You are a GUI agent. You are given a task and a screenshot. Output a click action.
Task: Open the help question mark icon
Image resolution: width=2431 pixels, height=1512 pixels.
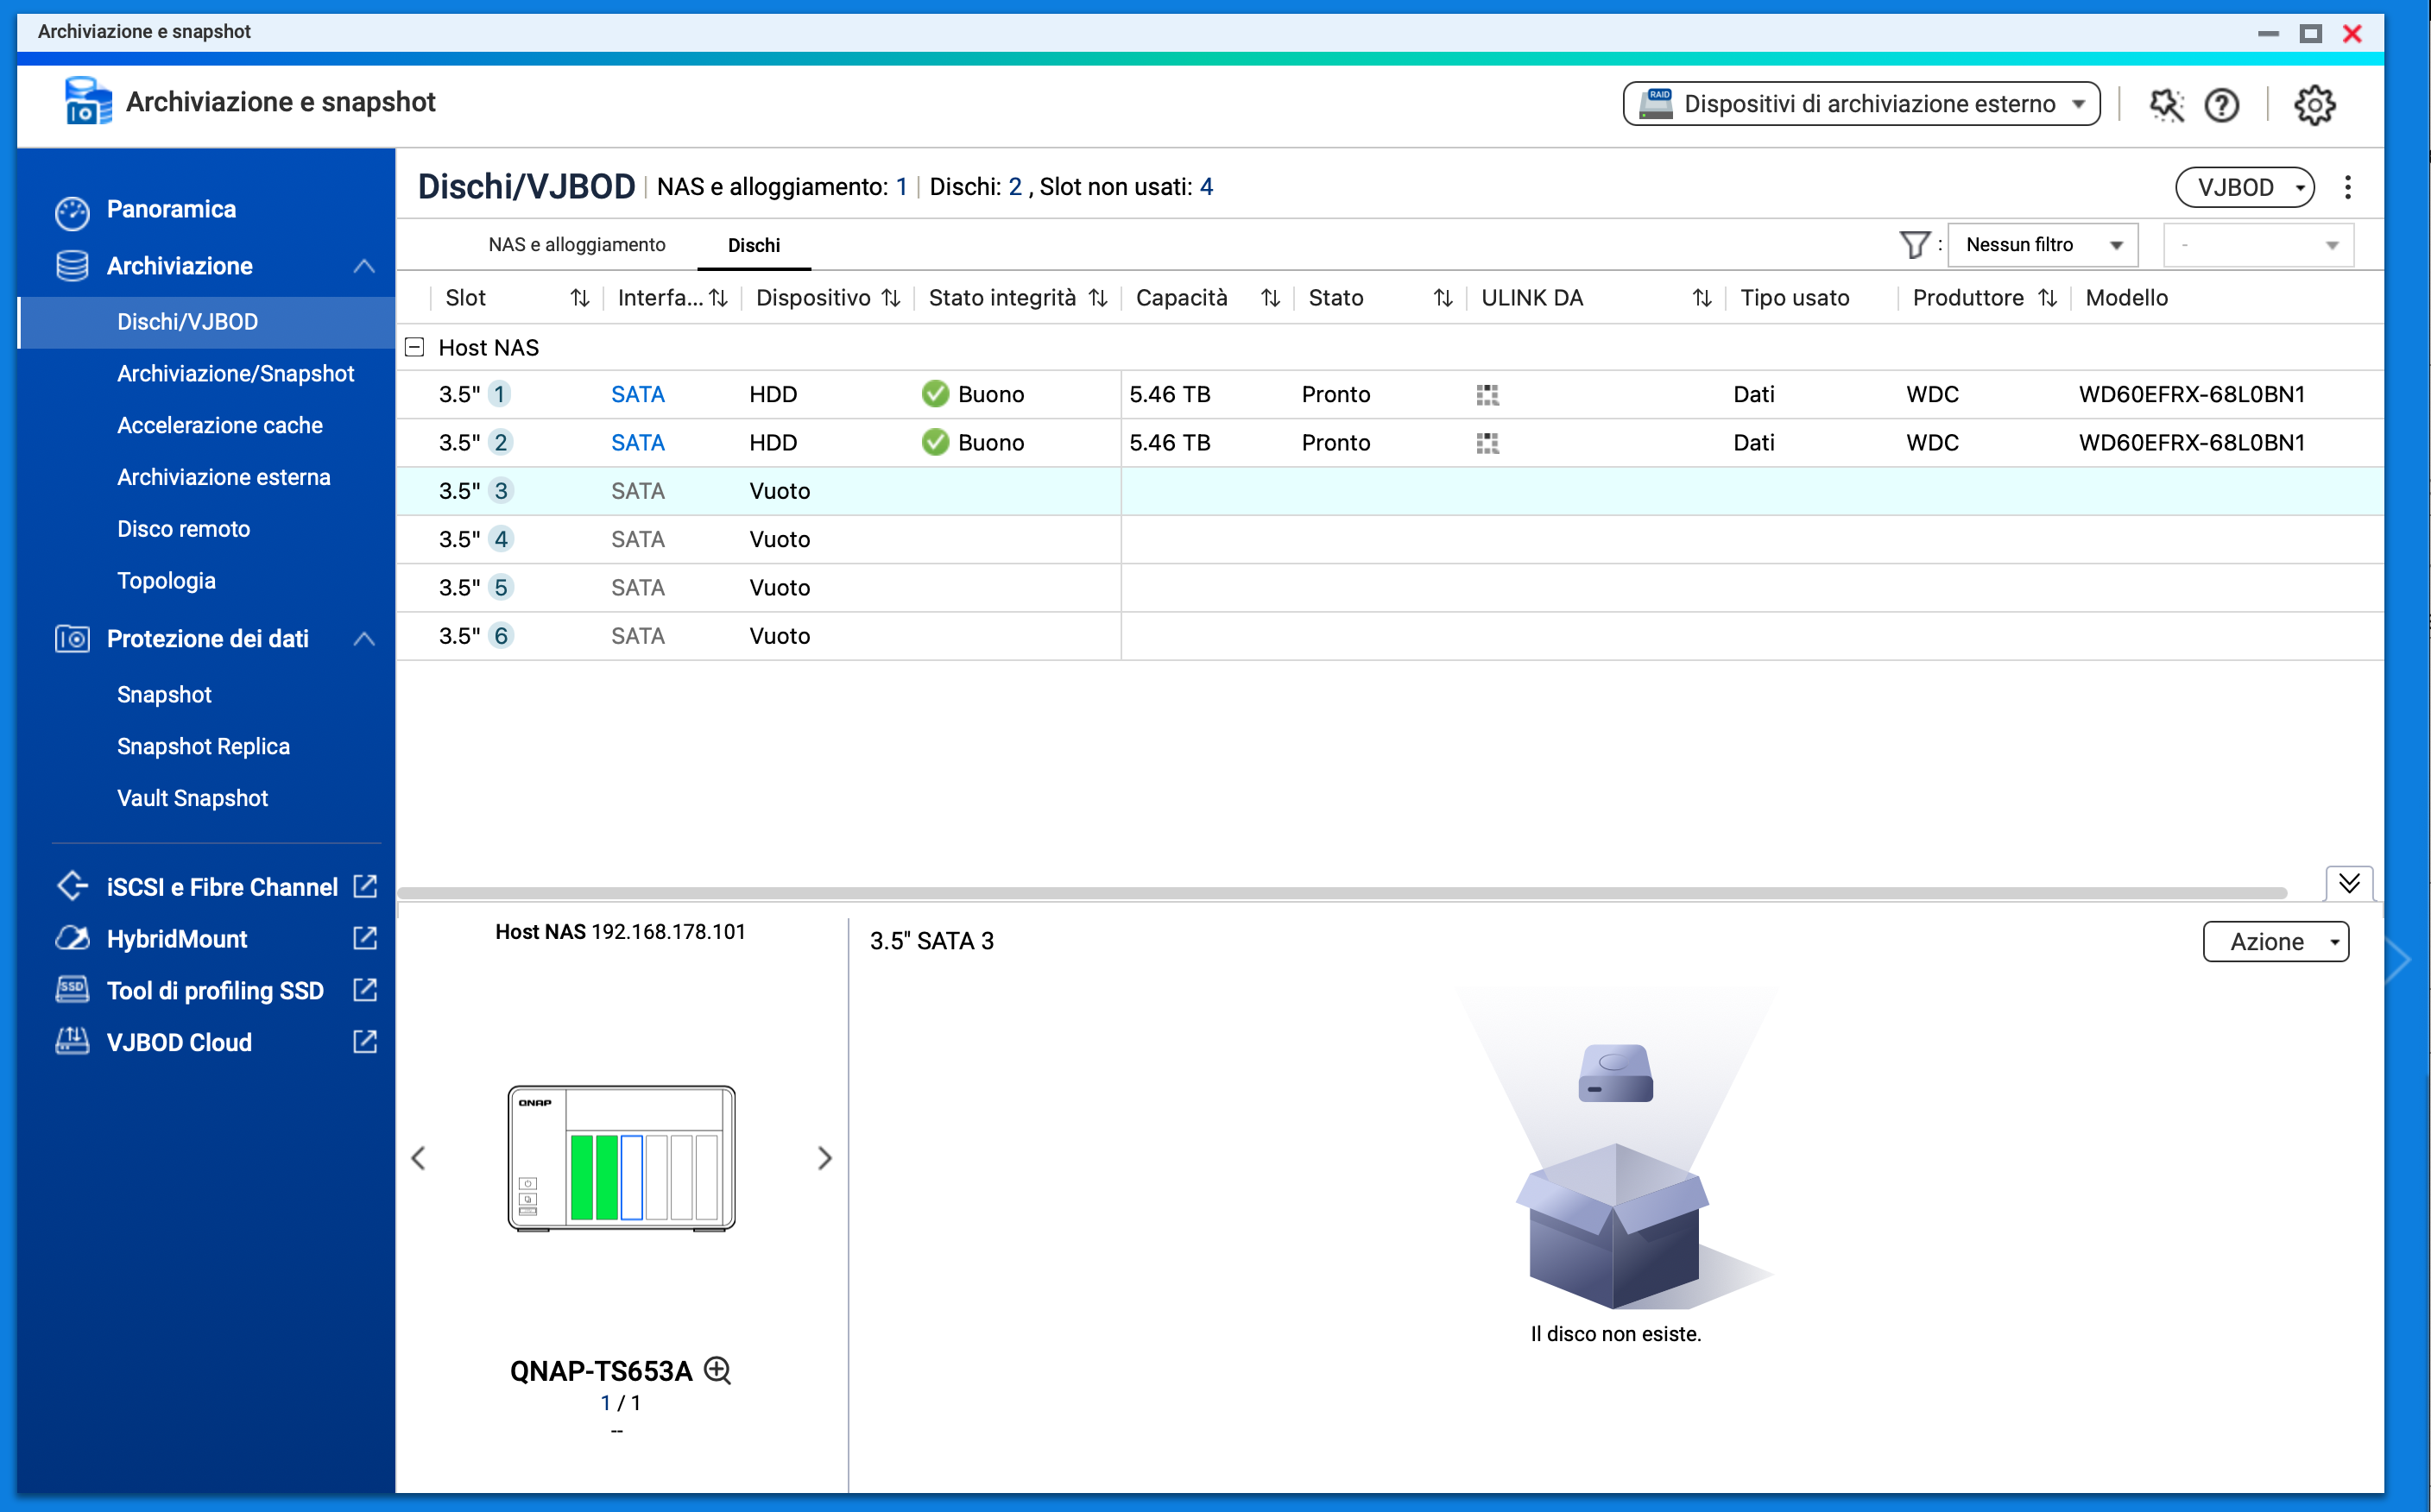coord(2221,105)
